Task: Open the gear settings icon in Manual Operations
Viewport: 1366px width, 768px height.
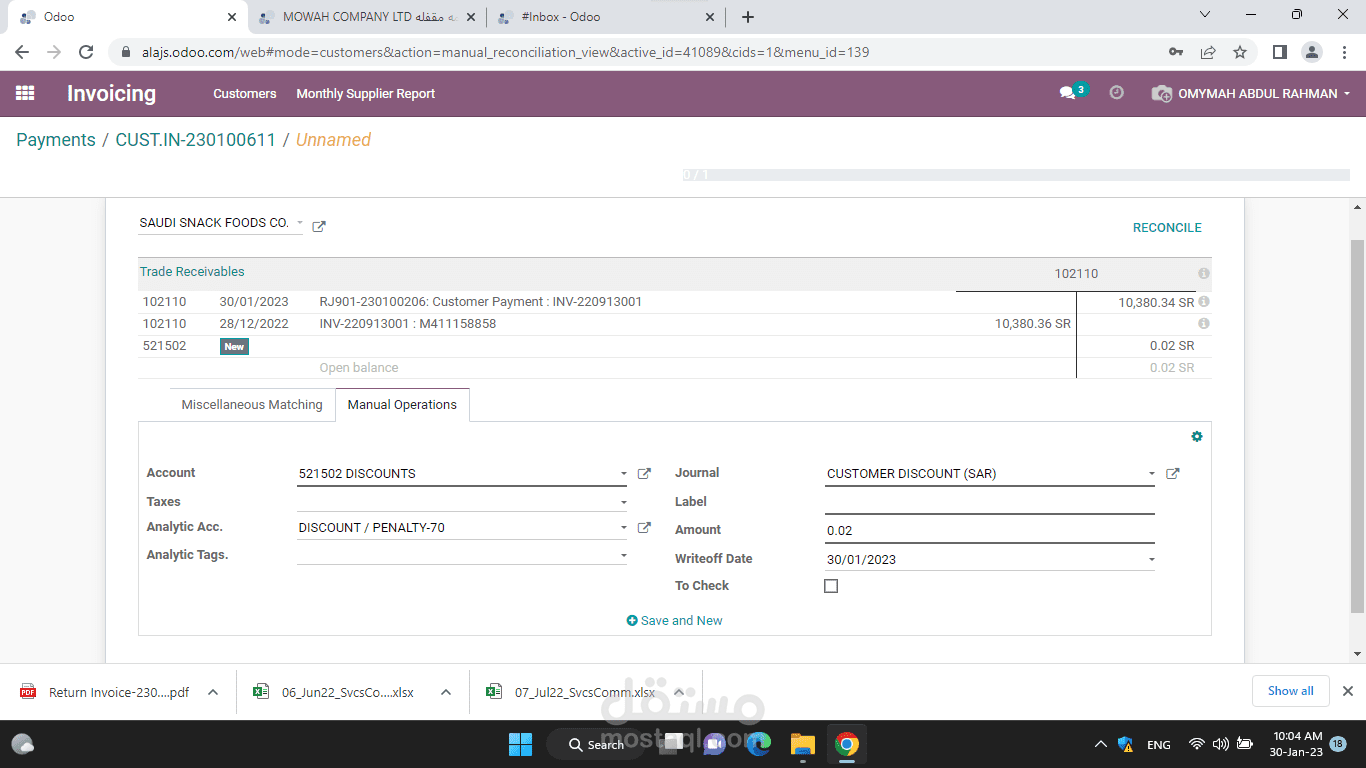Action: click(x=1197, y=437)
